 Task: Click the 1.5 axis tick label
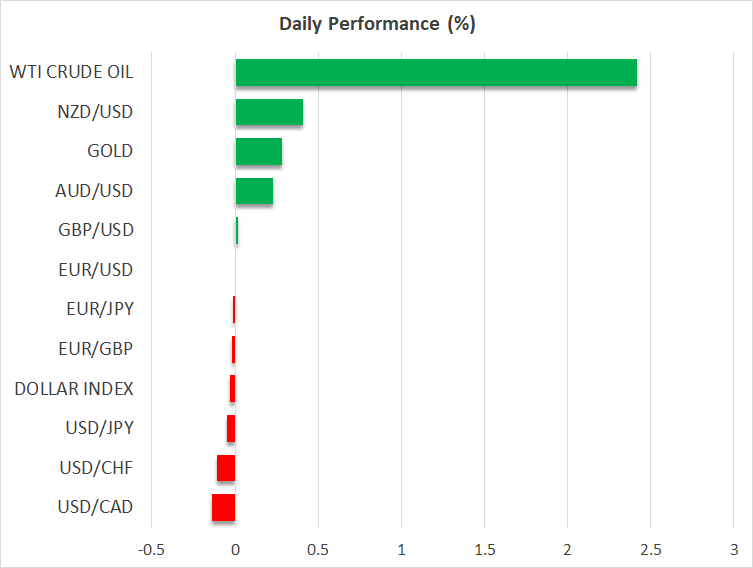click(484, 550)
